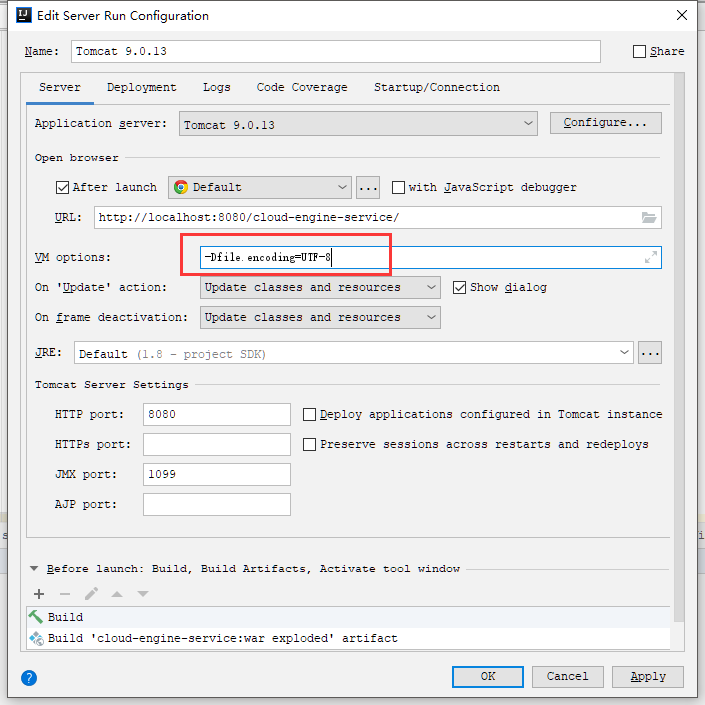Click the HTTP port field showing 8080
The width and height of the screenshot is (705, 705).
pos(217,414)
